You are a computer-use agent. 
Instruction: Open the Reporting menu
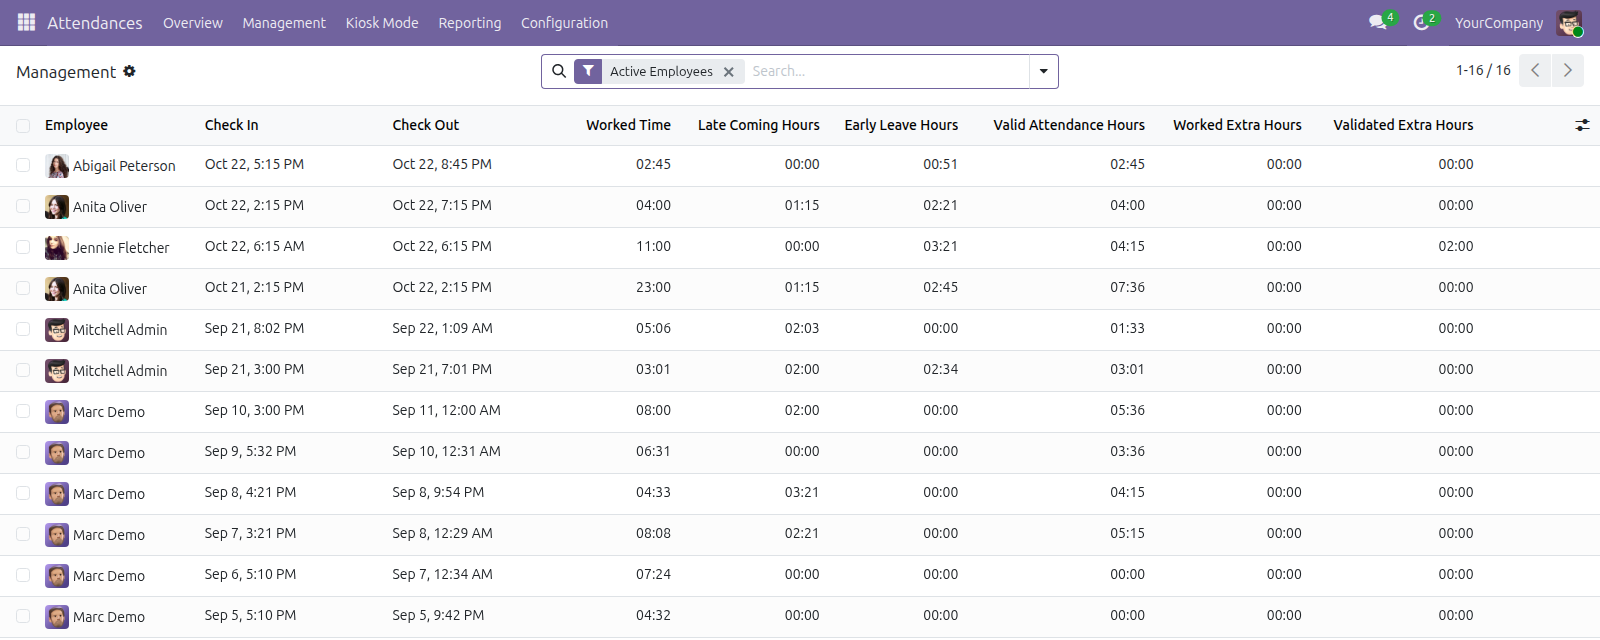click(470, 23)
